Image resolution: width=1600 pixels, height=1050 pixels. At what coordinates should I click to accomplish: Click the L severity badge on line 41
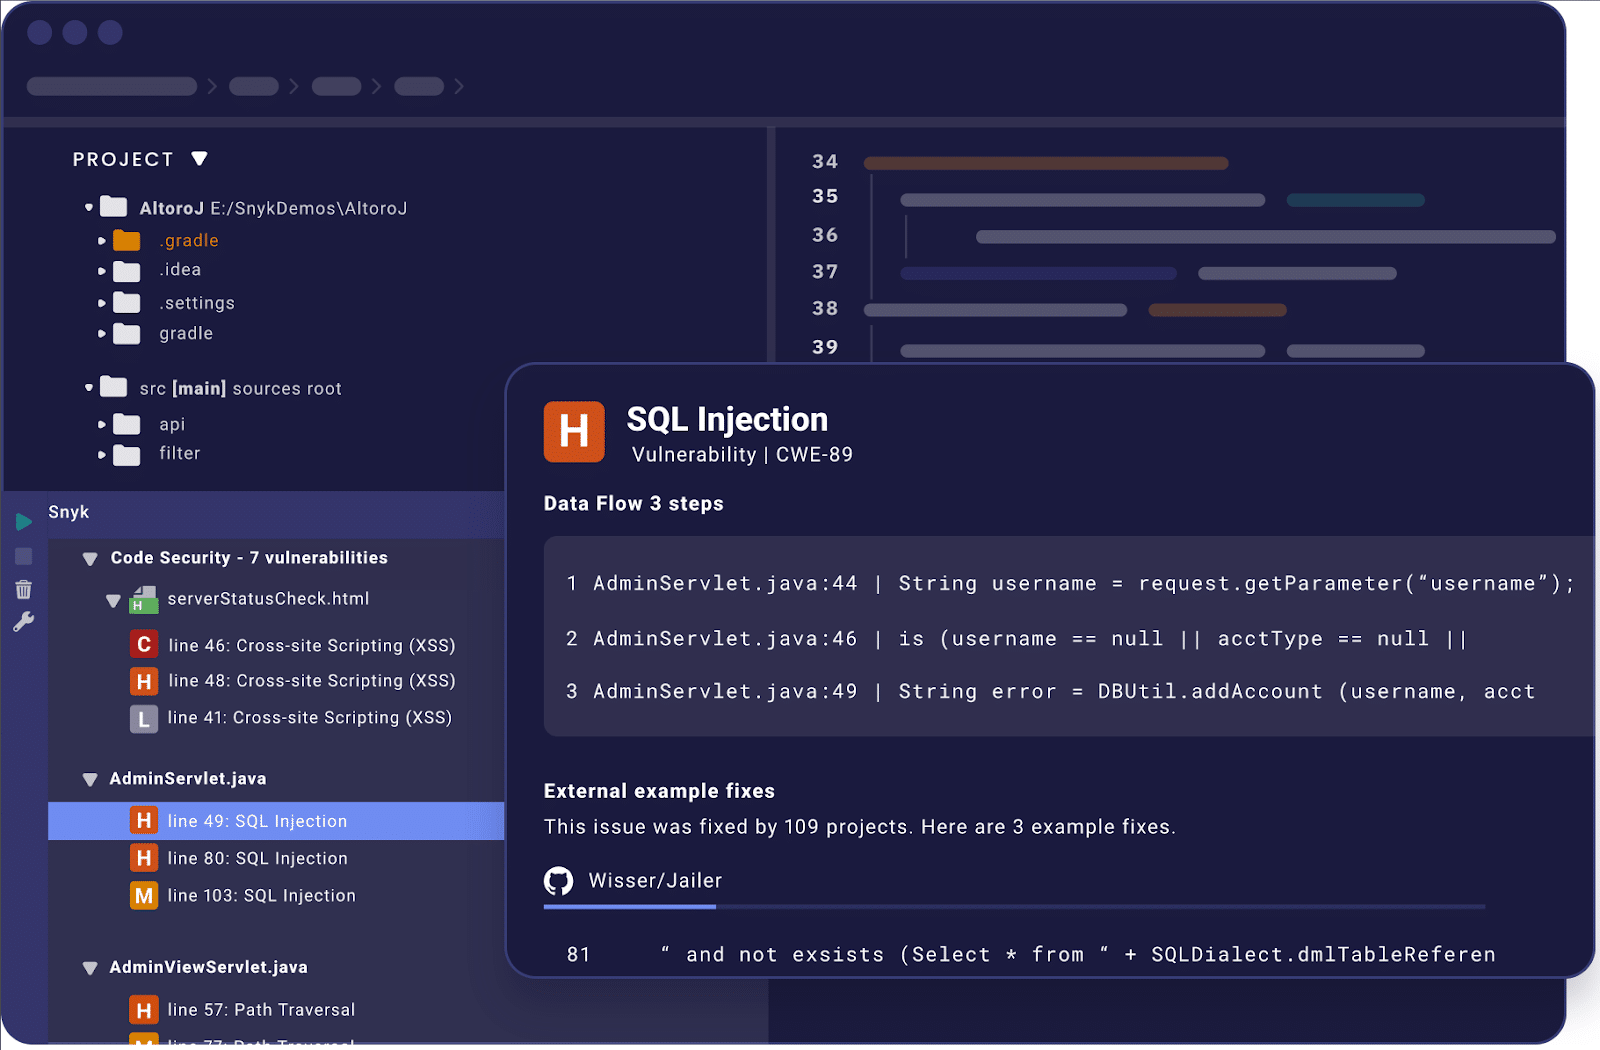144,718
